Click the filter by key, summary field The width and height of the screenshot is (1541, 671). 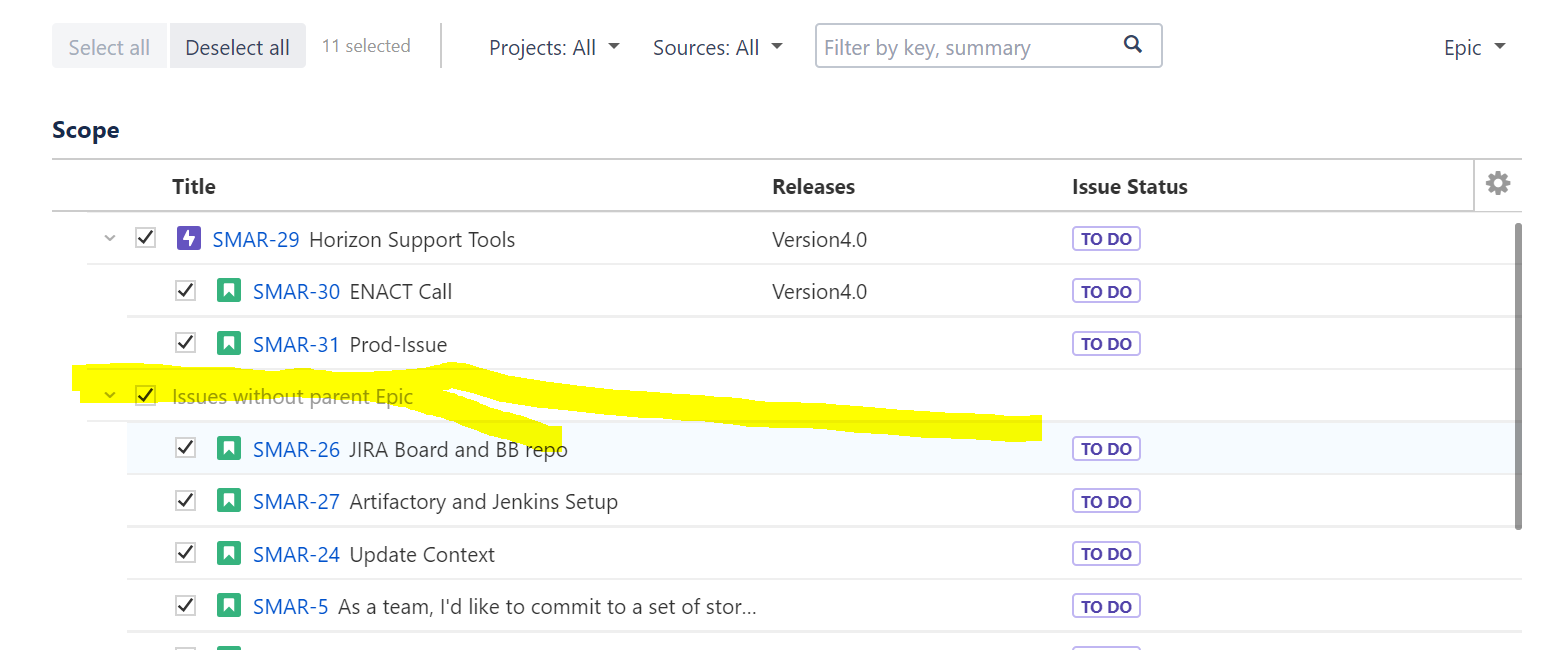click(988, 46)
